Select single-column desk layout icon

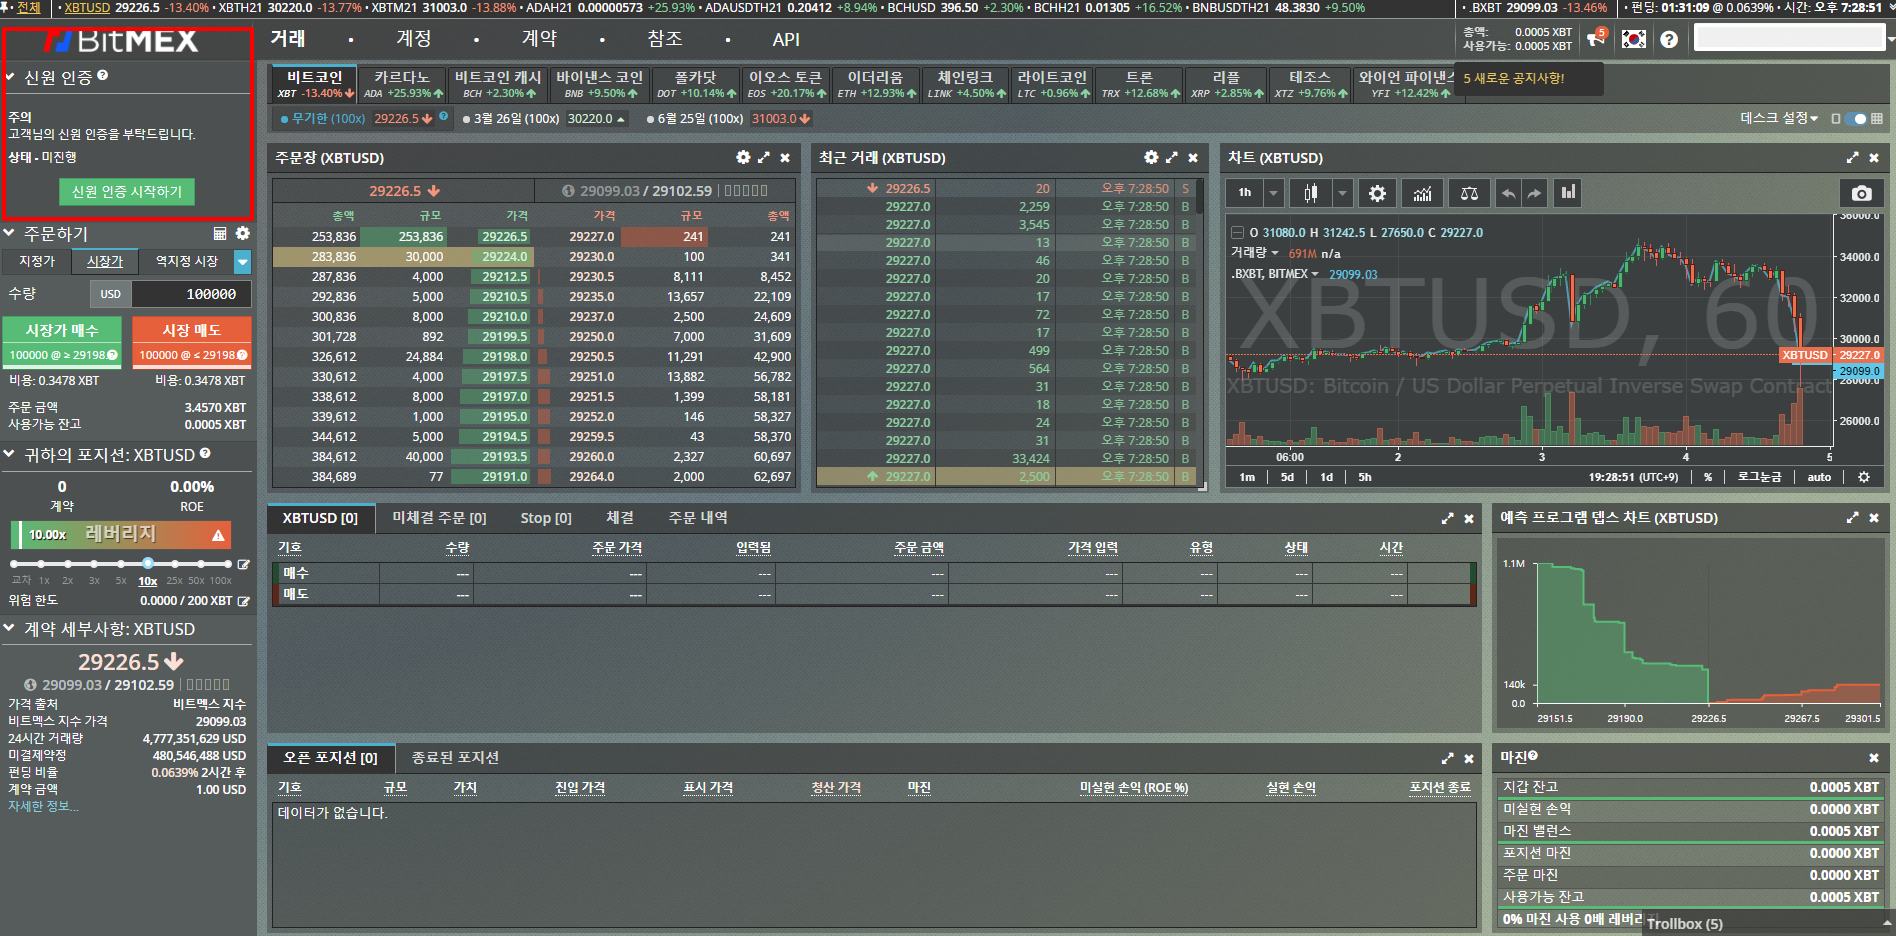[1835, 118]
